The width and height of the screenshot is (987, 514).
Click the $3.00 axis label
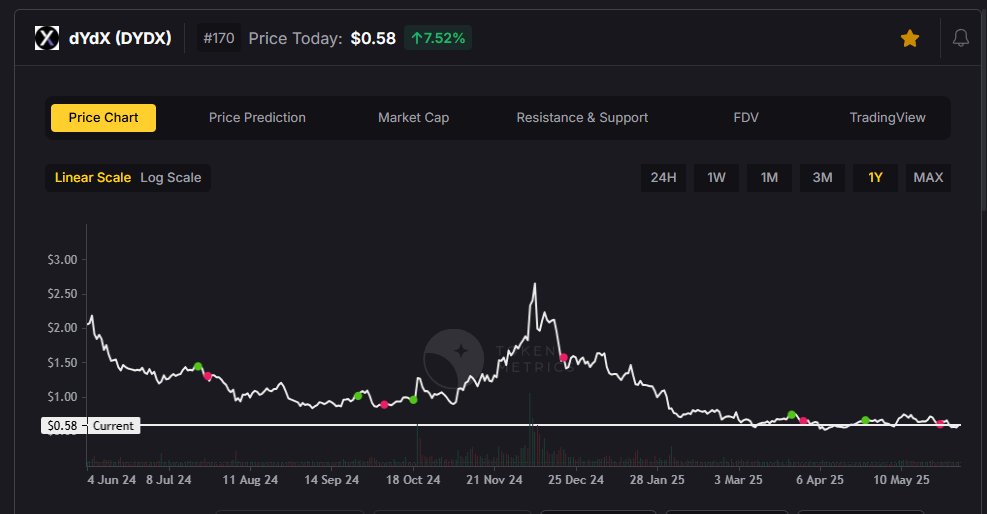62,260
